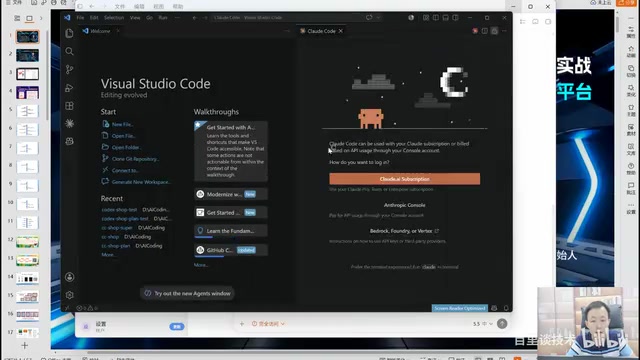Open the Extensions view

69,106
